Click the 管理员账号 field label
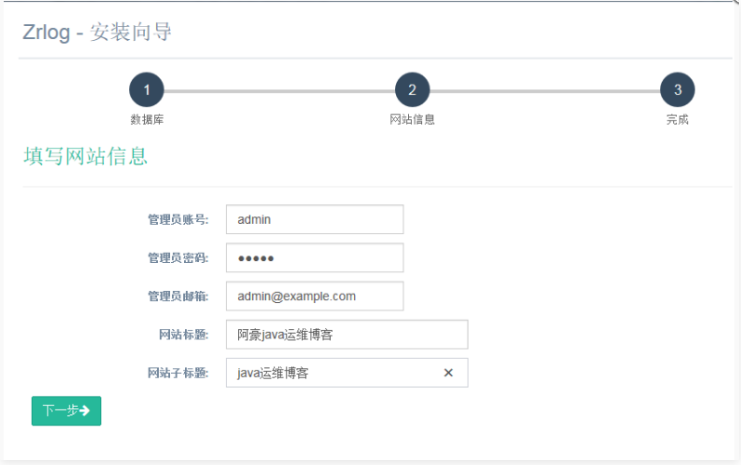This screenshot has height=465, width=741. (x=177, y=220)
